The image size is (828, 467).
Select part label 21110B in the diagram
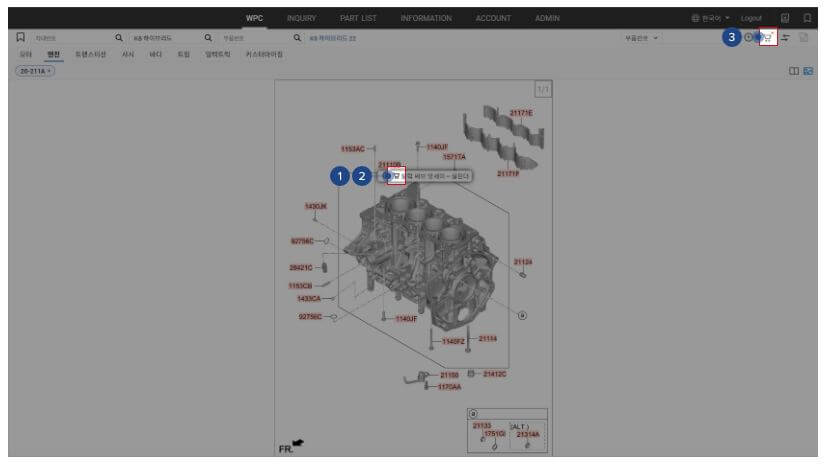click(x=389, y=165)
